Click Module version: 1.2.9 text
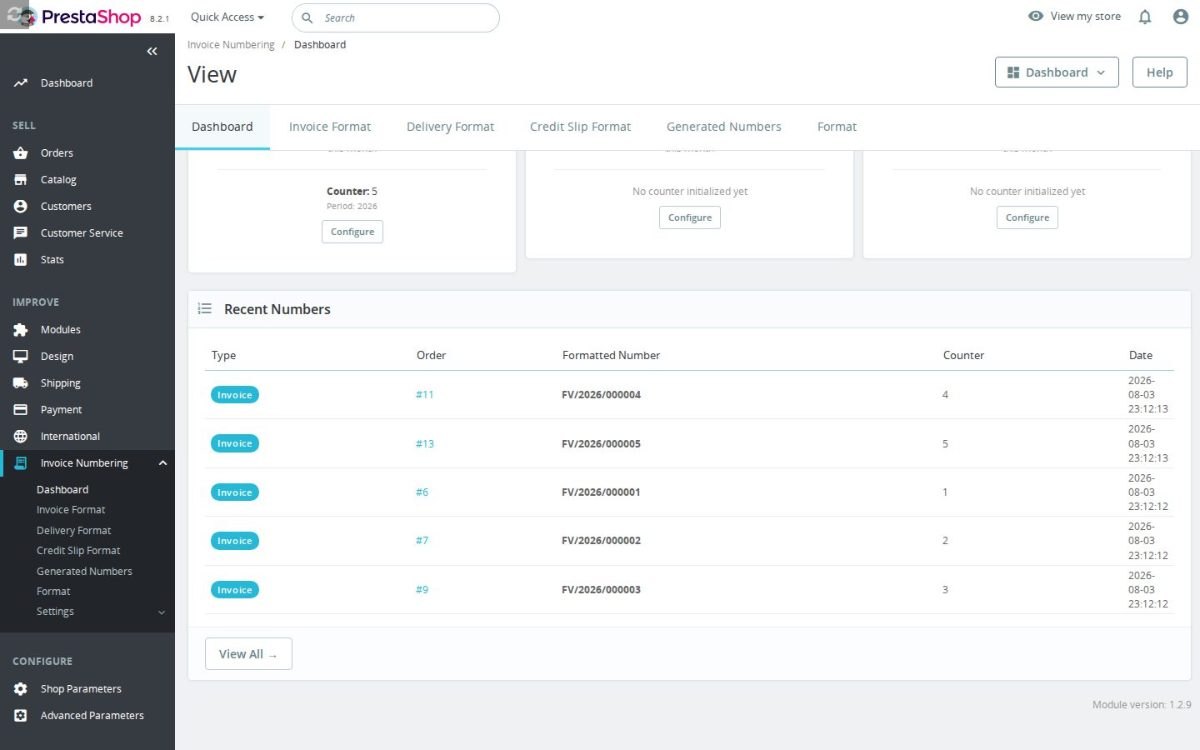The height and width of the screenshot is (750, 1200). tap(1141, 705)
